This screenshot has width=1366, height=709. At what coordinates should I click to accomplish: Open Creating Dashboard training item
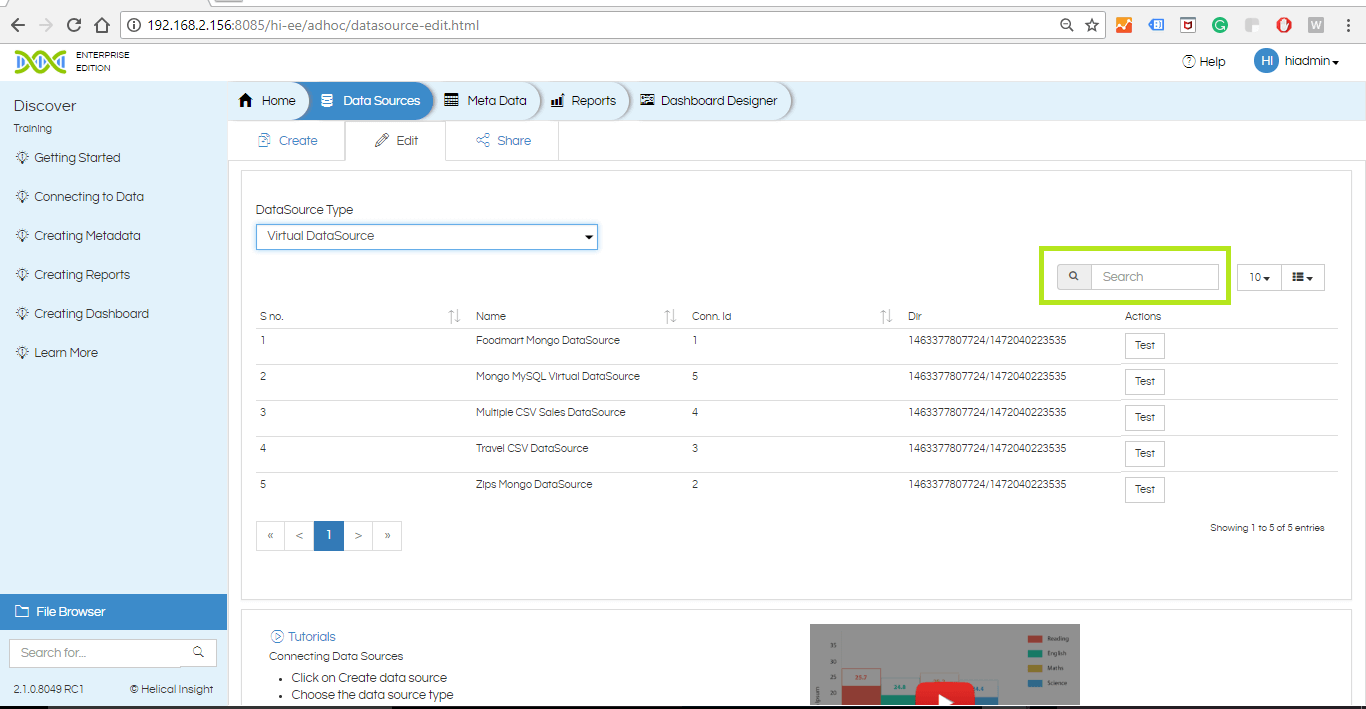click(82, 314)
